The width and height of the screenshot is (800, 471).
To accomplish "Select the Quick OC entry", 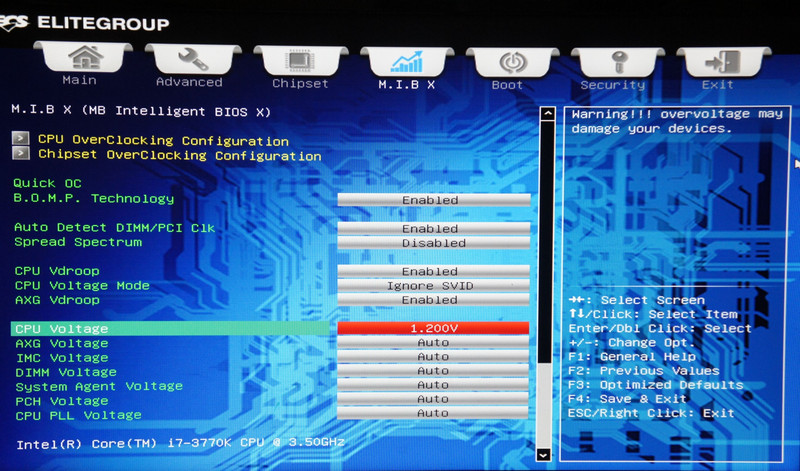I will pyautogui.click(x=48, y=183).
